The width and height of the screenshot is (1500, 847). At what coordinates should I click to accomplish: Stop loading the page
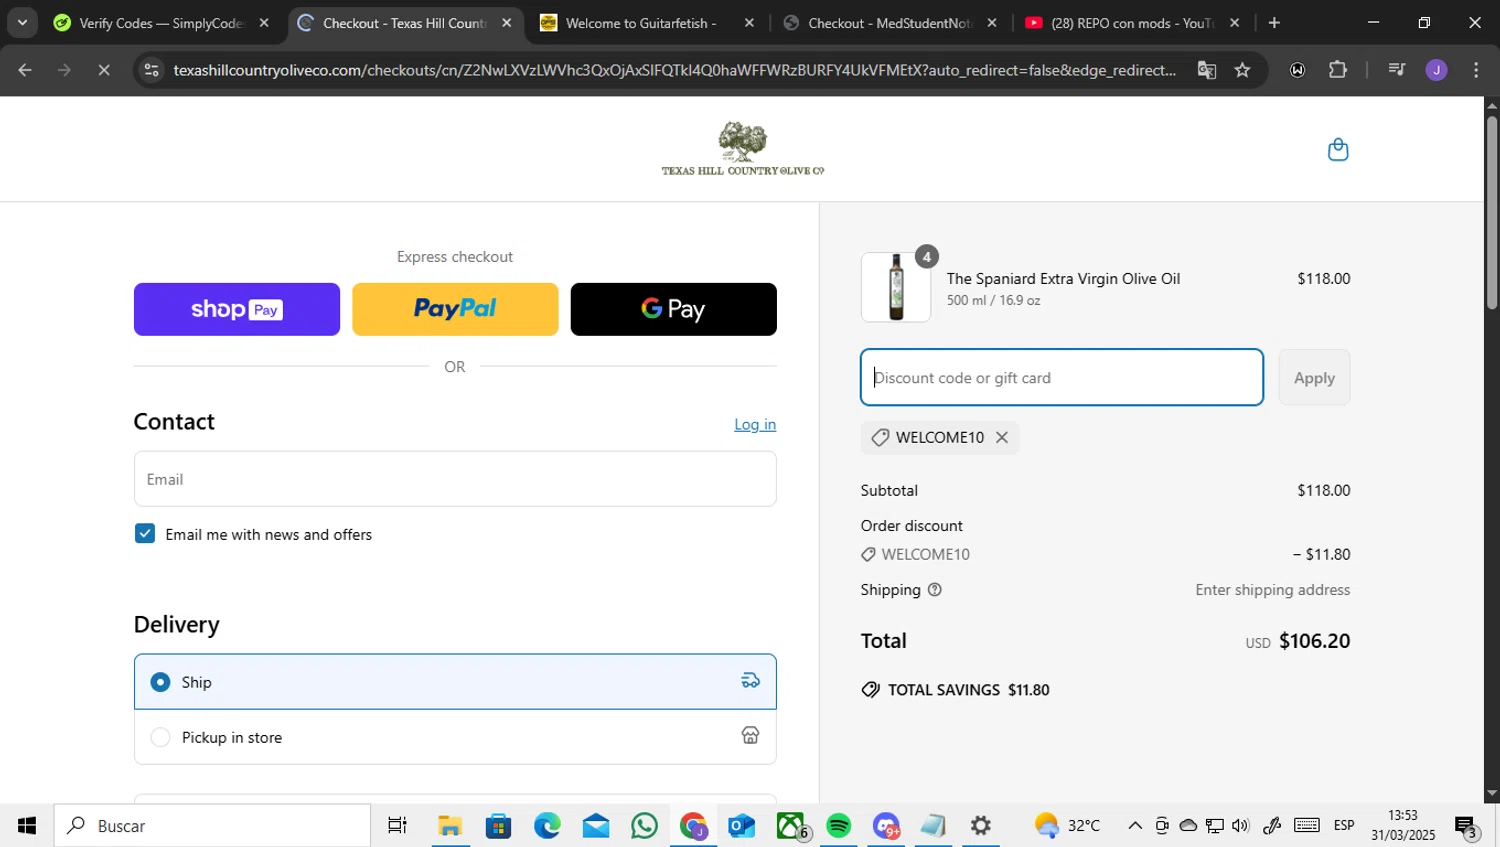(104, 70)
